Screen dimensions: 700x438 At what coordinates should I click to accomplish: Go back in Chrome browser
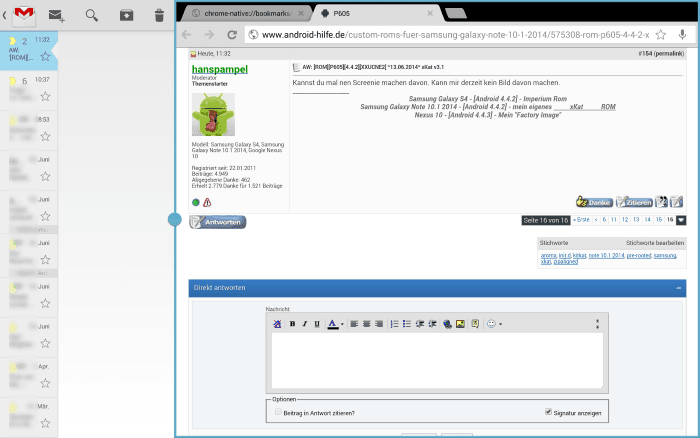coord(187,35)
